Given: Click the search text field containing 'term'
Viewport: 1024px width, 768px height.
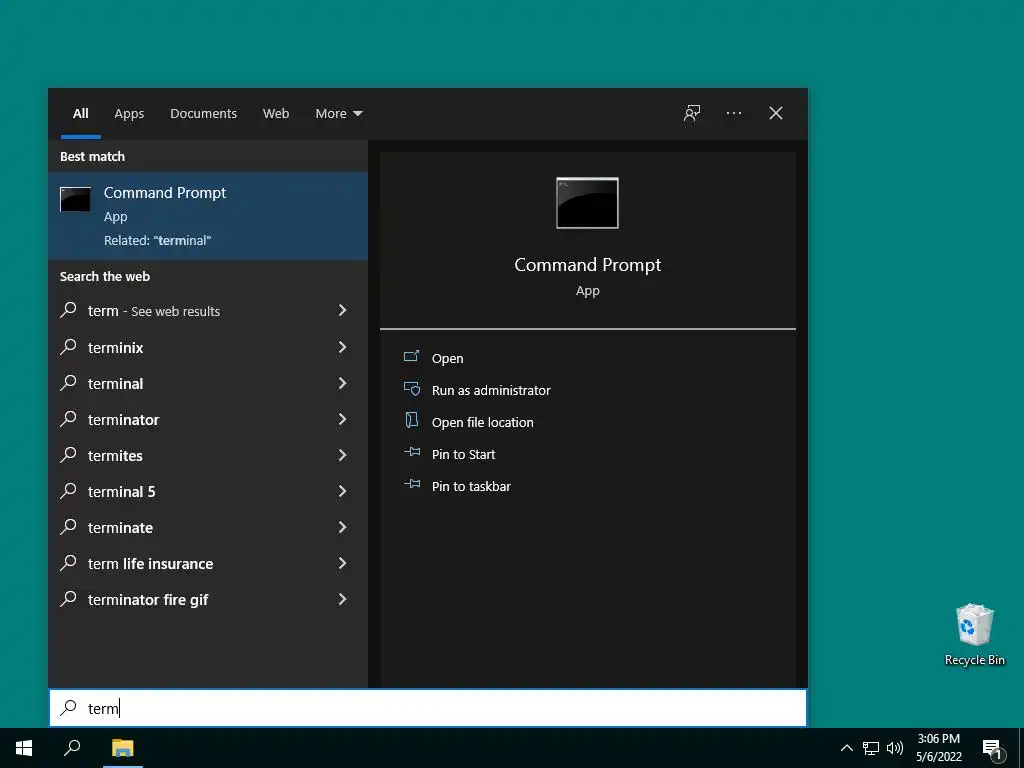Looking at the screenshot, I should pyautogui.click(x=428, y=708).
